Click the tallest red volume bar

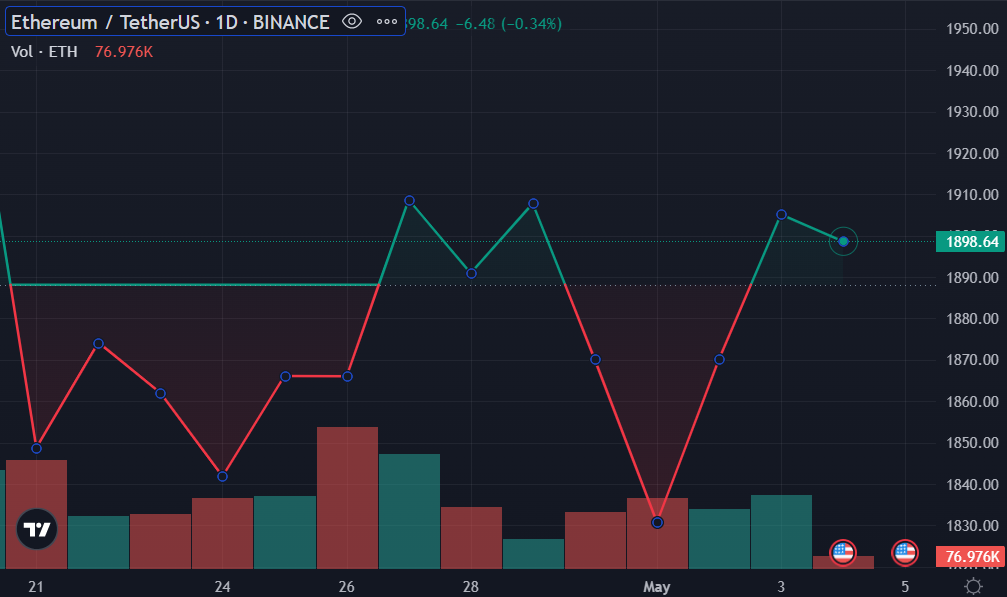click(347, 497)
